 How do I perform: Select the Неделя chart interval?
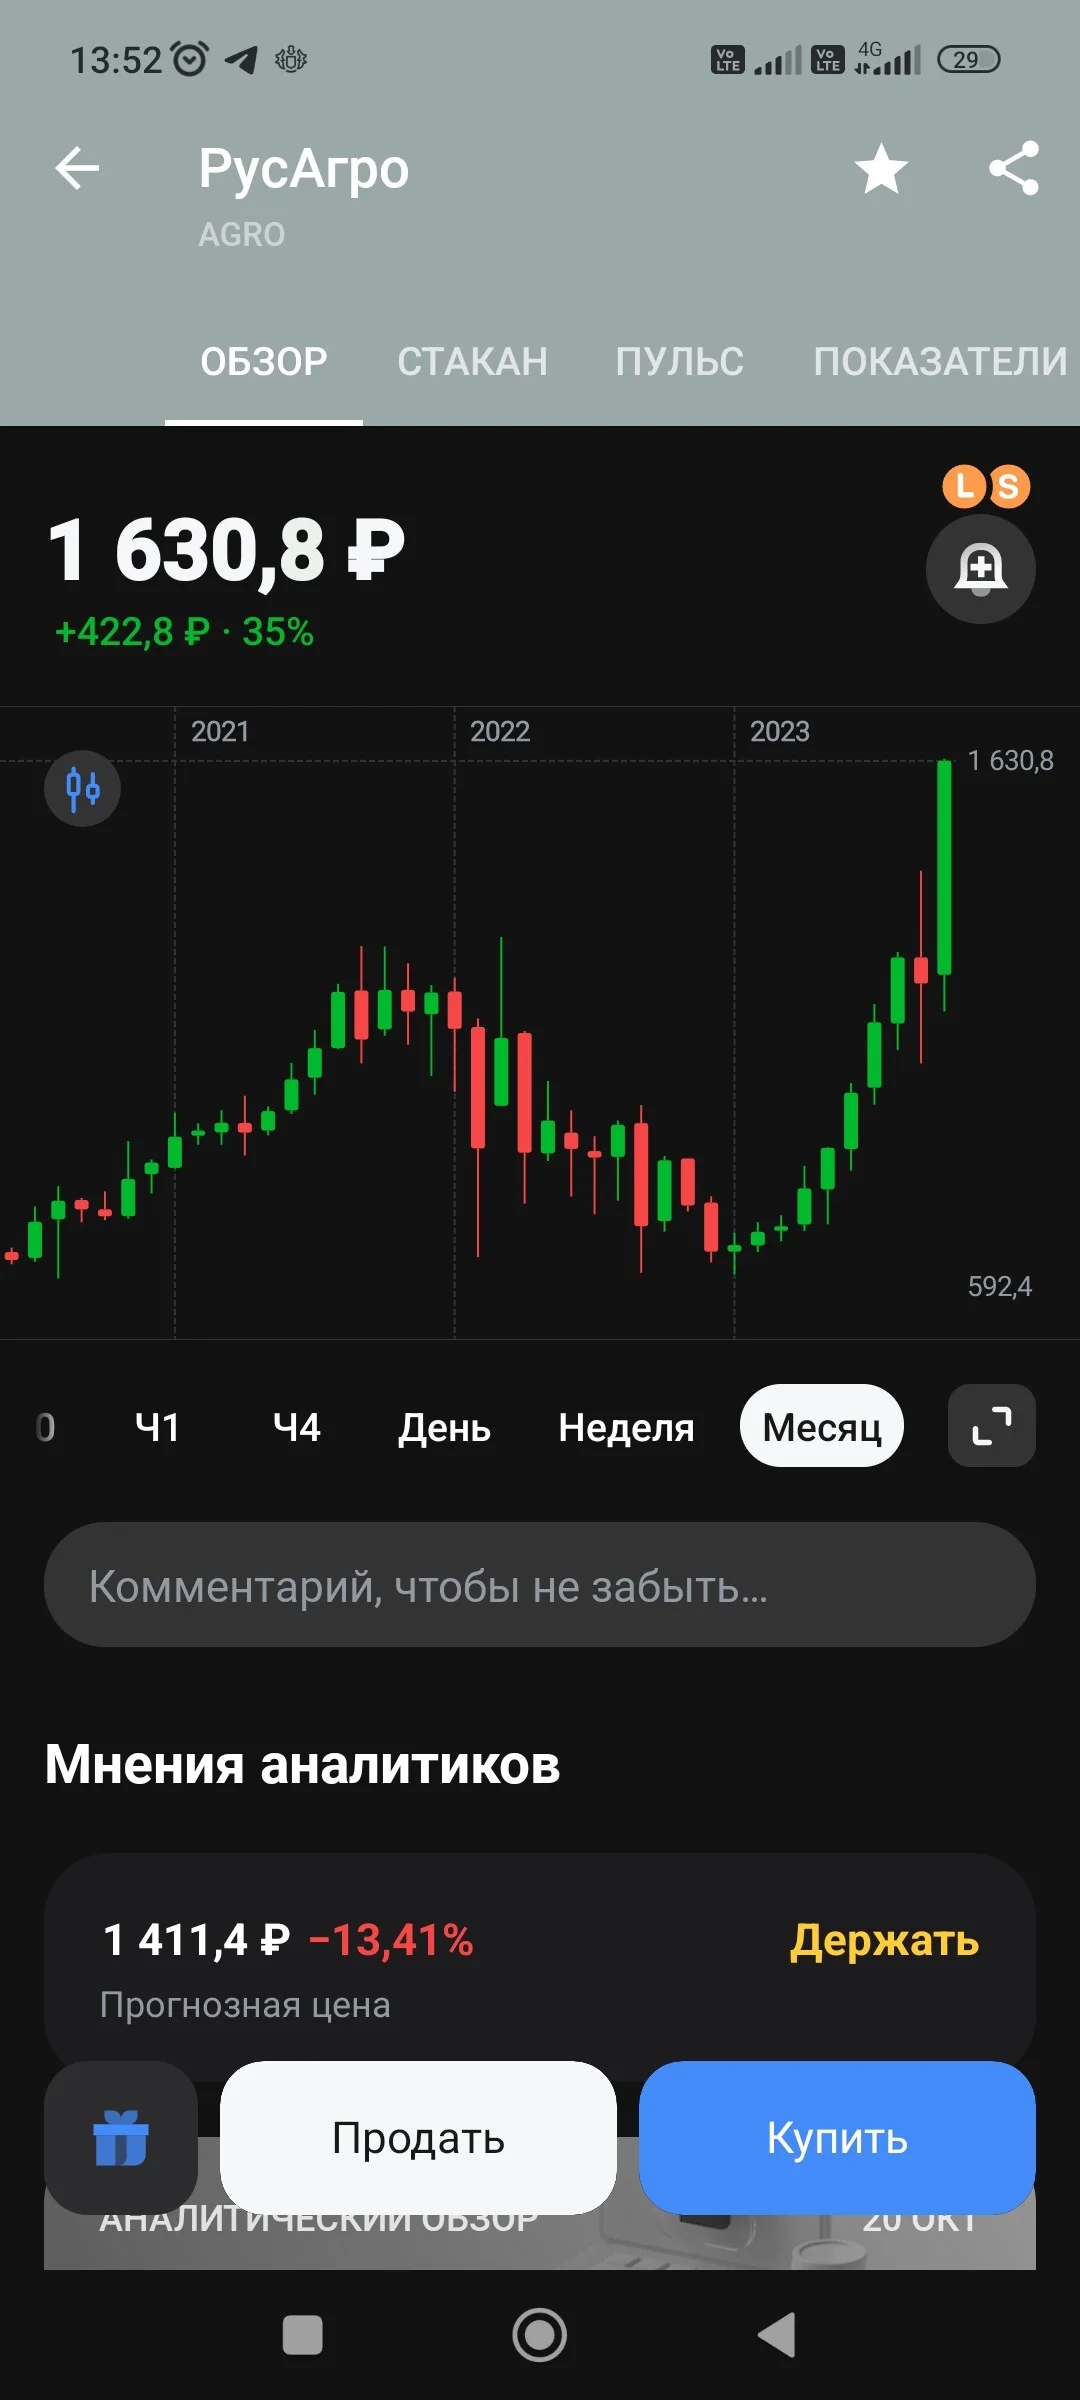click(x=626, y=1427)
